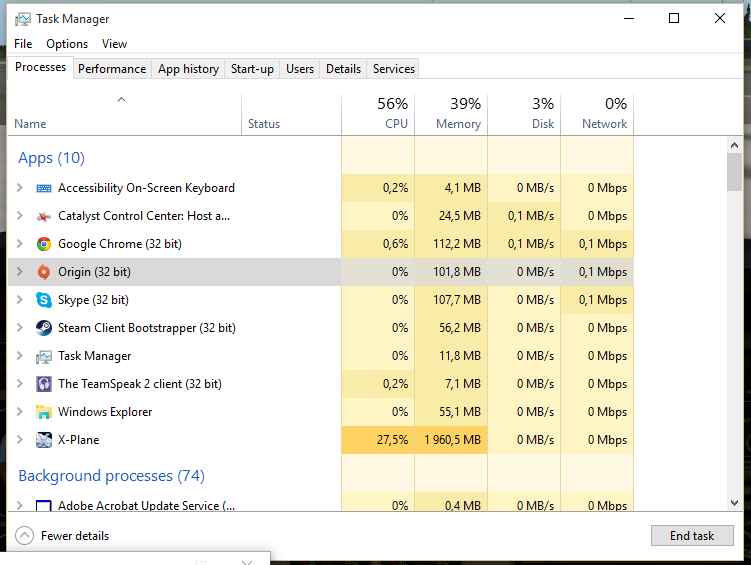751x565 pixels.
Task: Sort by the Status column header
Action: (292, 115)
